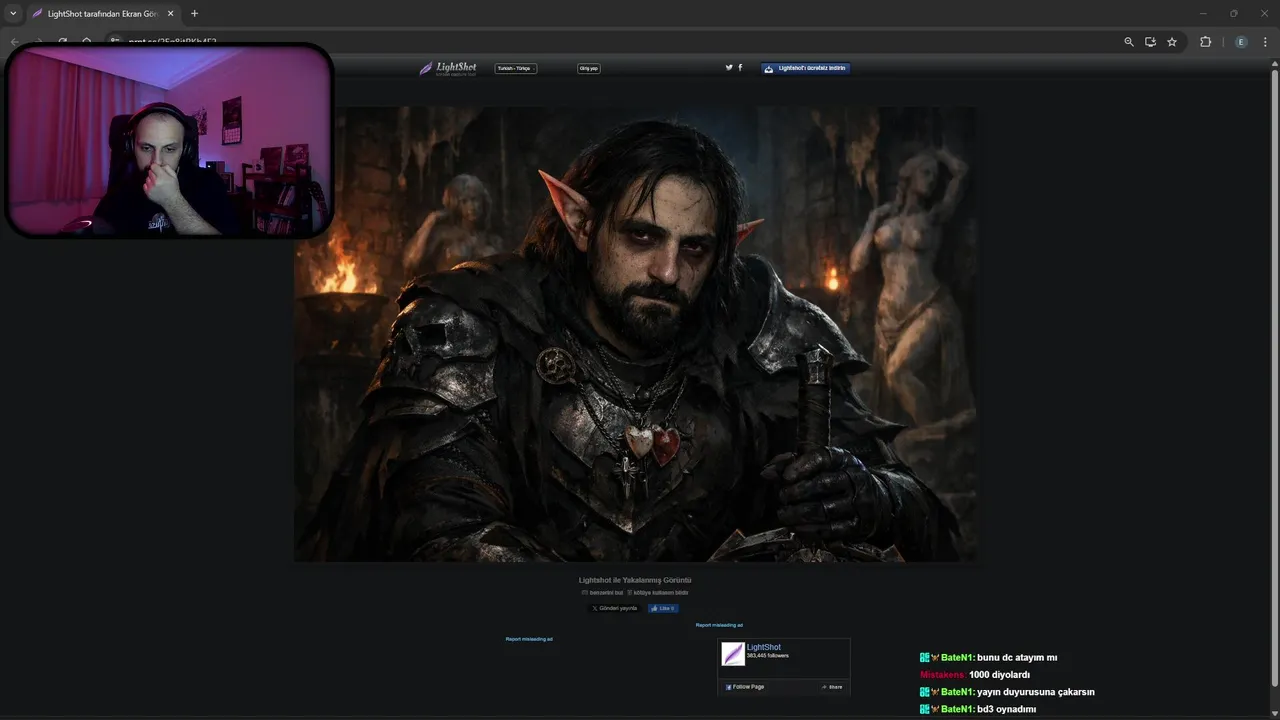Open the captured elf warrior screenshot image

635,334
